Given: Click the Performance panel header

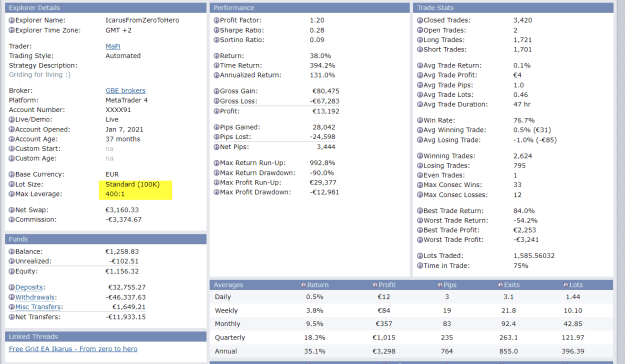Looking at the screenshot, I should click(x=310, y=8).
